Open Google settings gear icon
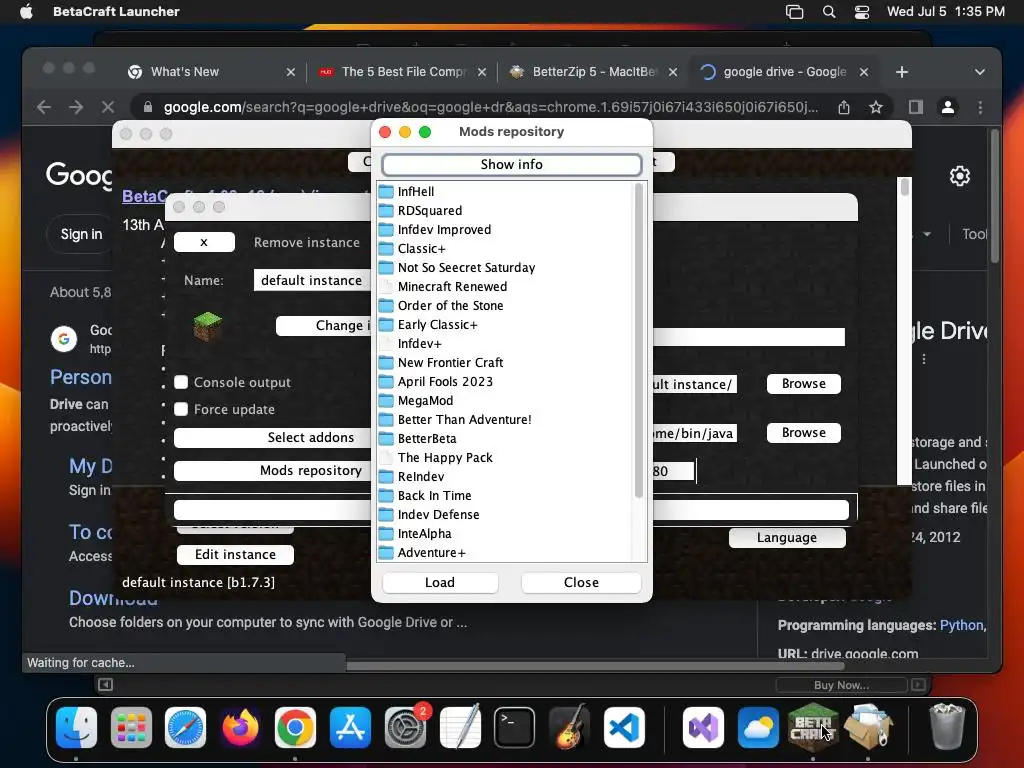This screenshot has width=1024, height=768. [959, 176]
